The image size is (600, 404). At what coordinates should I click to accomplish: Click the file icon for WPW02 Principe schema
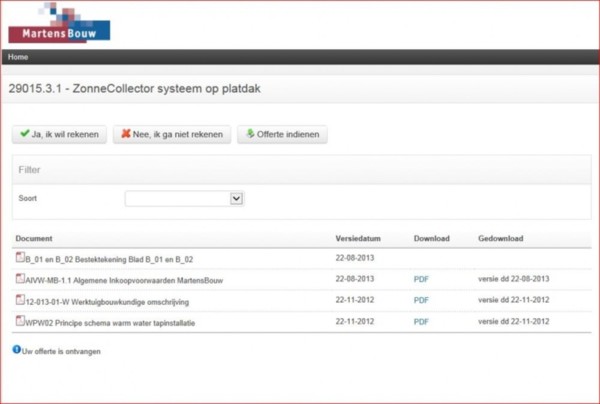pyautogui.click(x=19, y=321)
